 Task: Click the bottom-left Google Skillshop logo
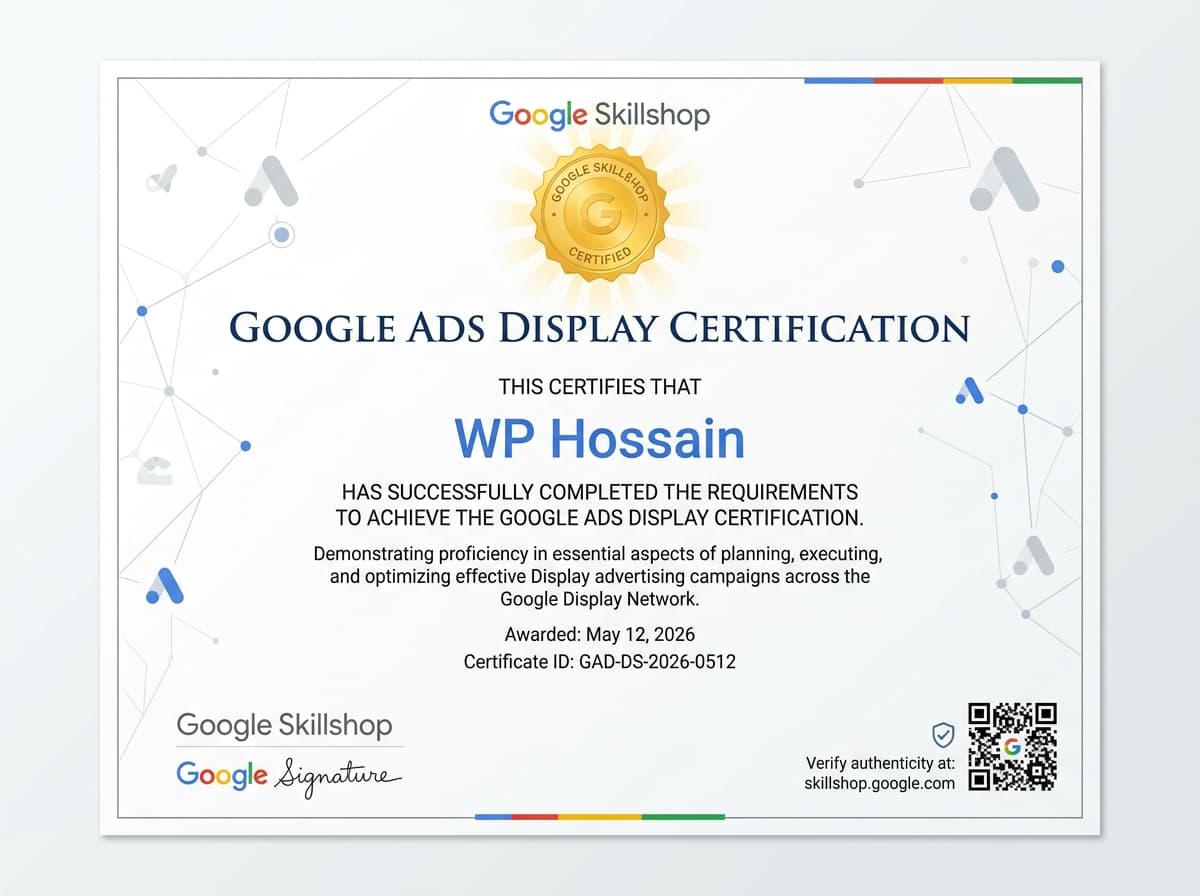[284, 725]
